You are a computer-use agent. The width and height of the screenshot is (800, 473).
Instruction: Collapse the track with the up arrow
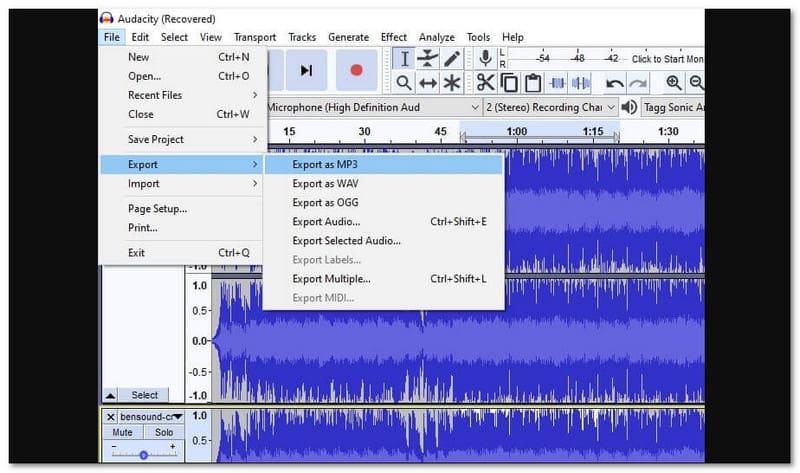click(x=110, y=395)
